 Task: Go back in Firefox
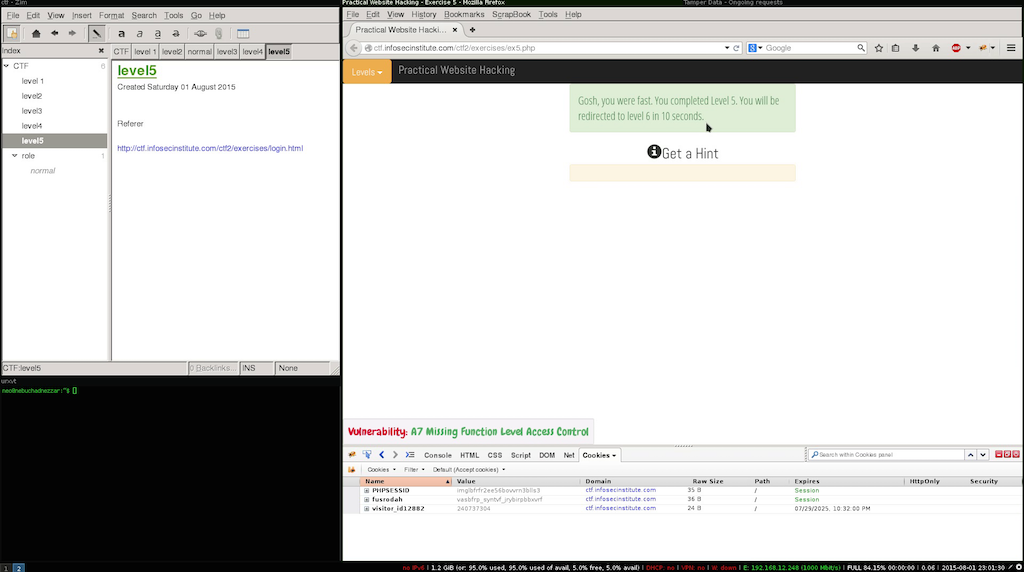coord(353,48)
